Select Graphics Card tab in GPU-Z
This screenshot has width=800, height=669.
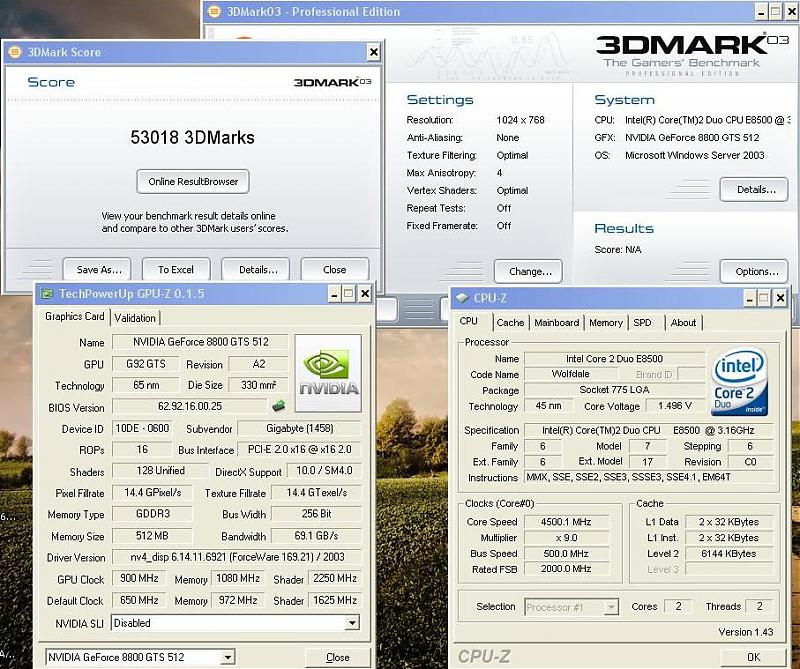[74, 316]
